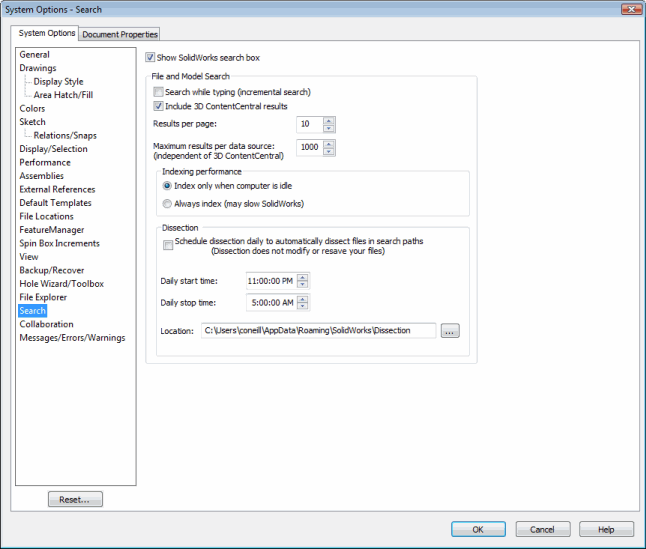Switch to Document Properties tab
Viewport: 646px width, 549px height.
coord(120,34)
